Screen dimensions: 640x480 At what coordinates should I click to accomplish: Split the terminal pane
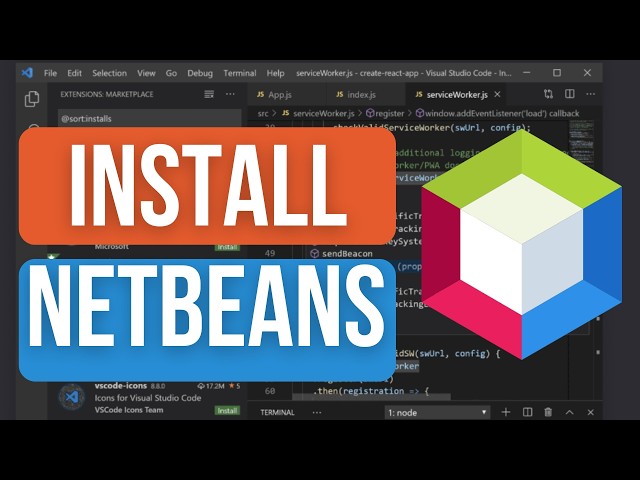(x=527, y=412)
